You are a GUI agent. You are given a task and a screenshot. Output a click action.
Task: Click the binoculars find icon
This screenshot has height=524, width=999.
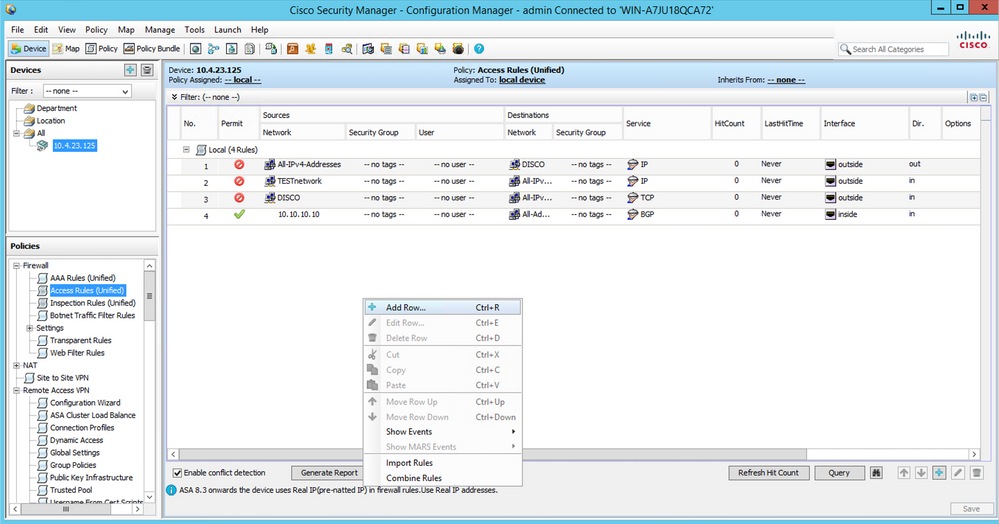[877, 473]
